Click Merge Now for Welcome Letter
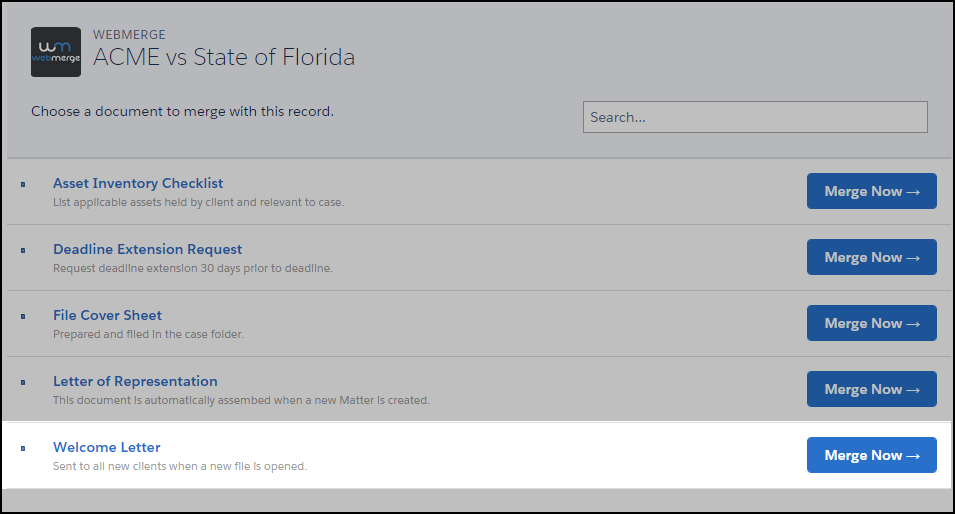The image size is (955, 514). point(871,455)
